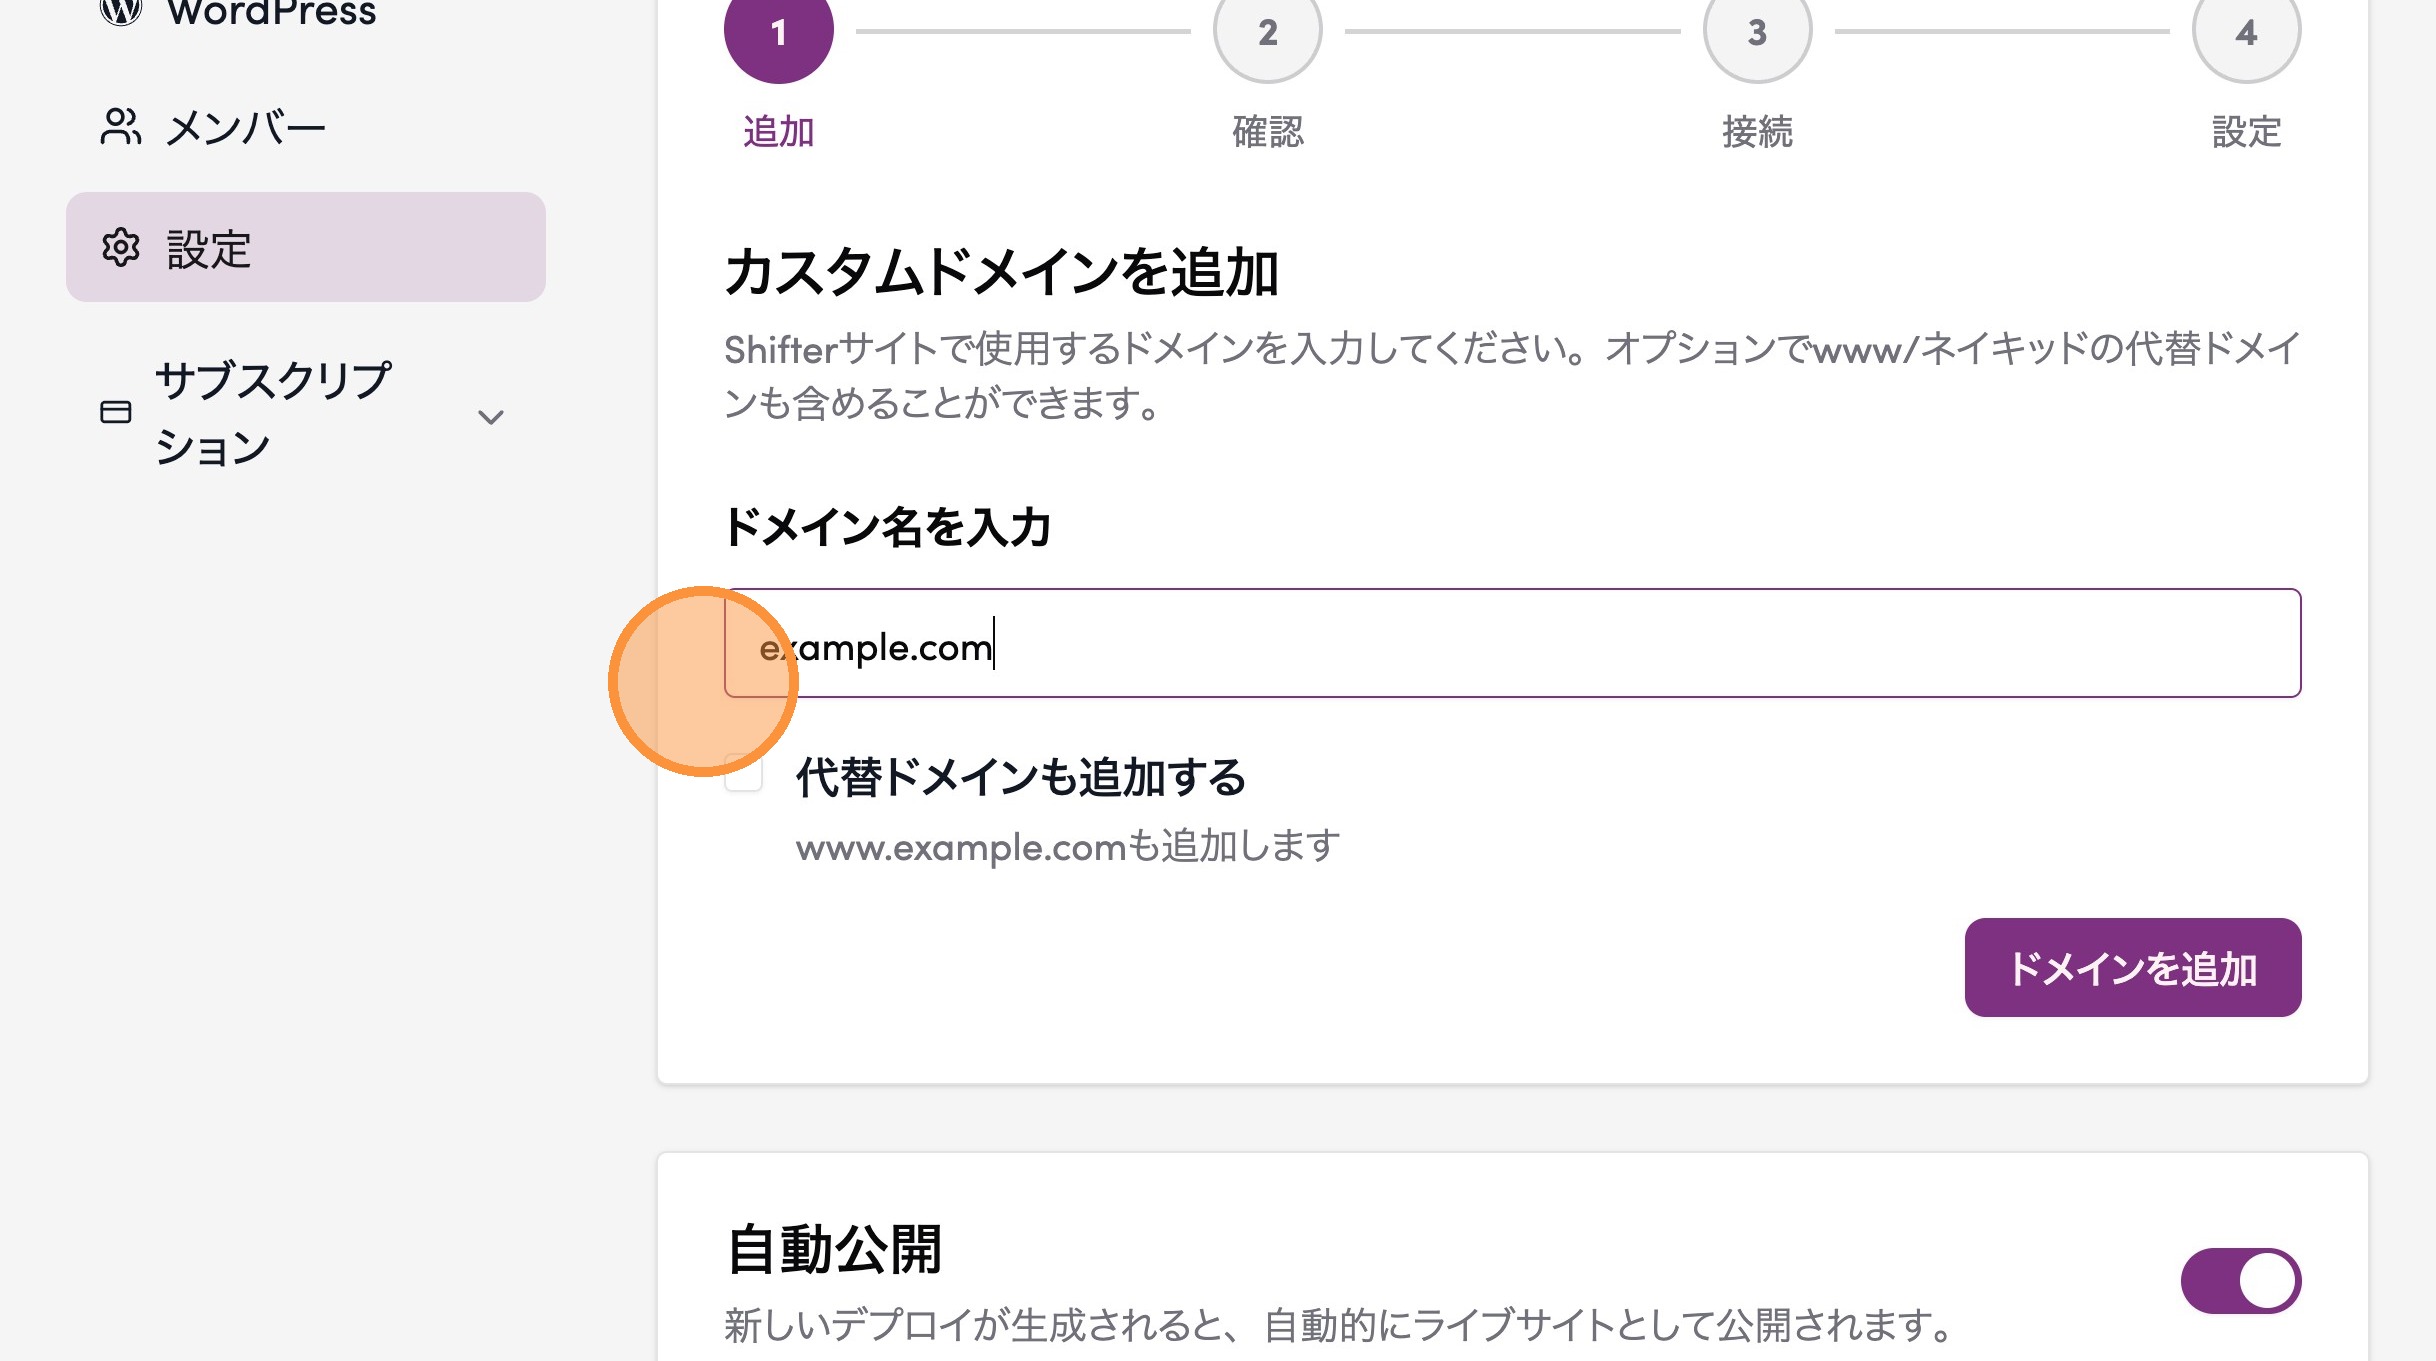Click the members people icon
This screenshot has height=1361, width=2436.
click(121, 127)
